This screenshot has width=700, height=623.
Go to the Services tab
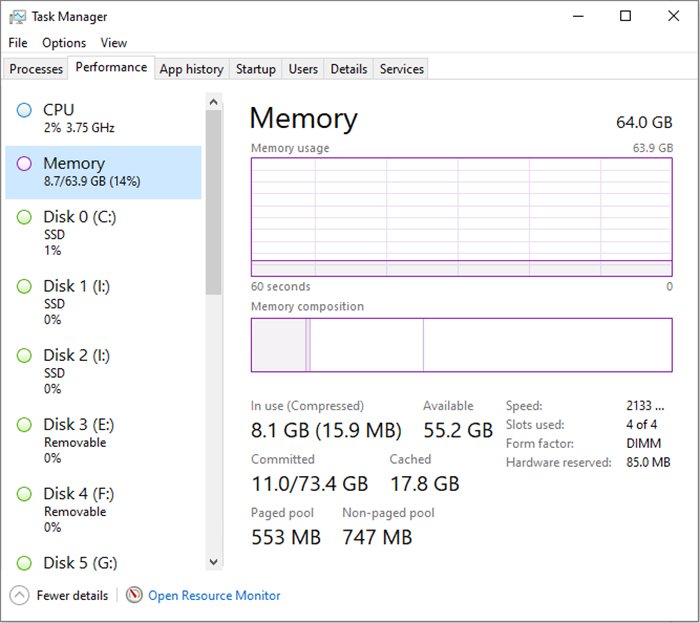click(x=402, y=69)
